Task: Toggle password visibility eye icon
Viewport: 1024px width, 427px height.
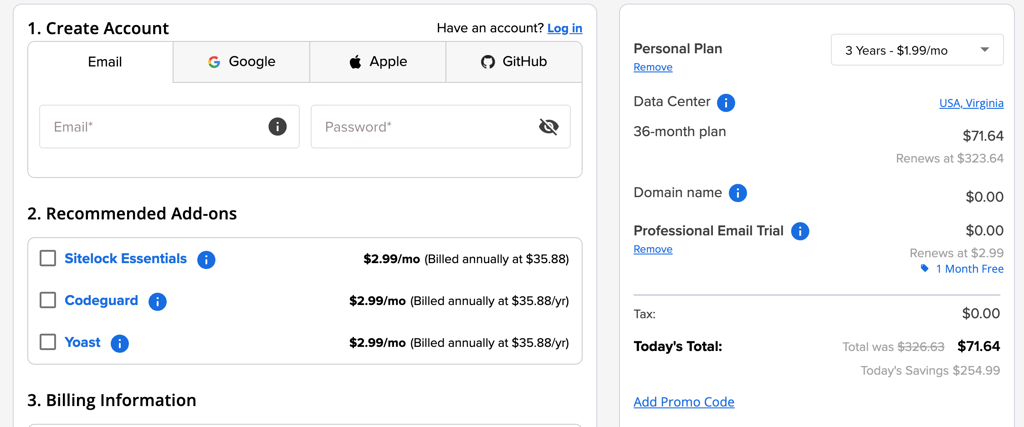Action: click(549, 127)
